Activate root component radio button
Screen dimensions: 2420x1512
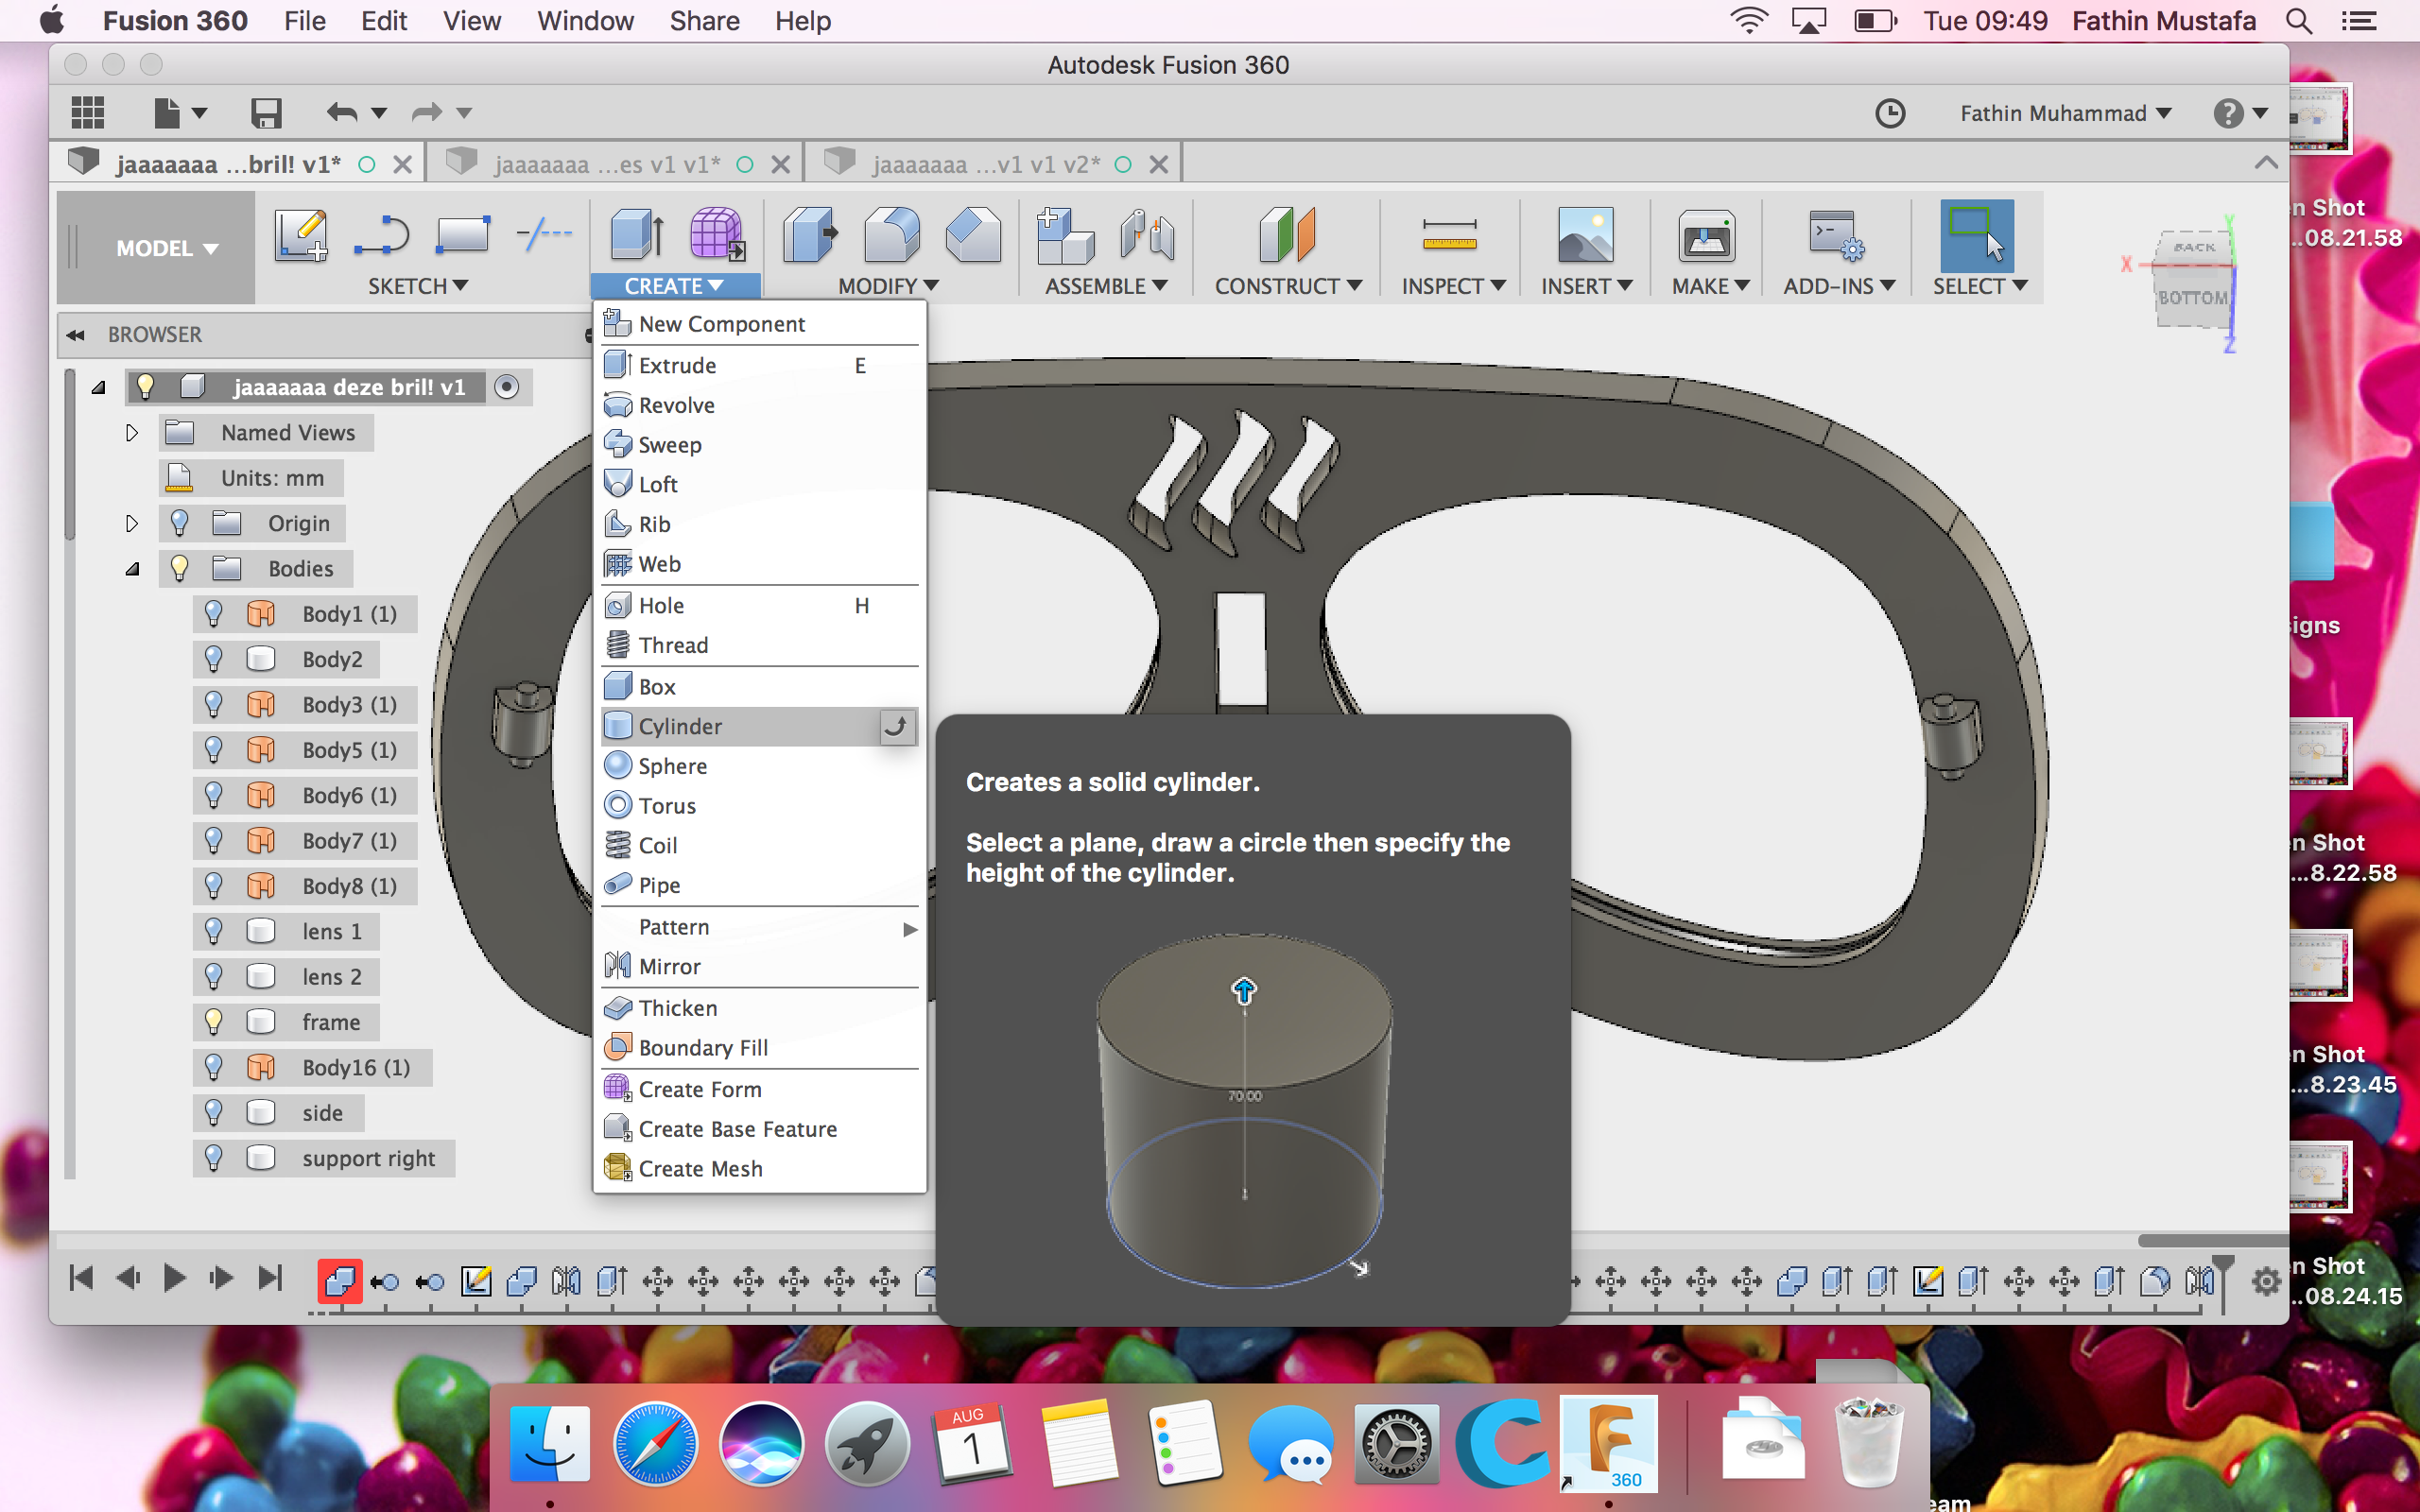pos(507,387)
